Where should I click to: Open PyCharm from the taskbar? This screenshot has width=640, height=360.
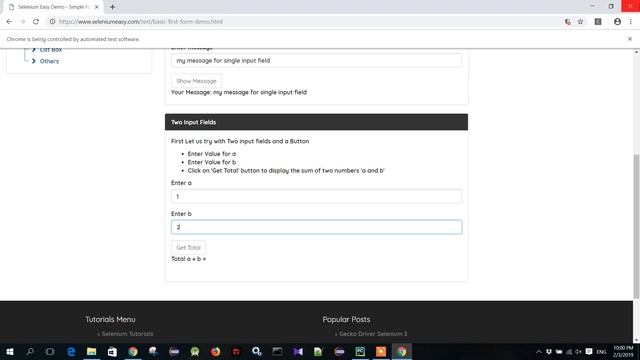[x=360, y=351]
